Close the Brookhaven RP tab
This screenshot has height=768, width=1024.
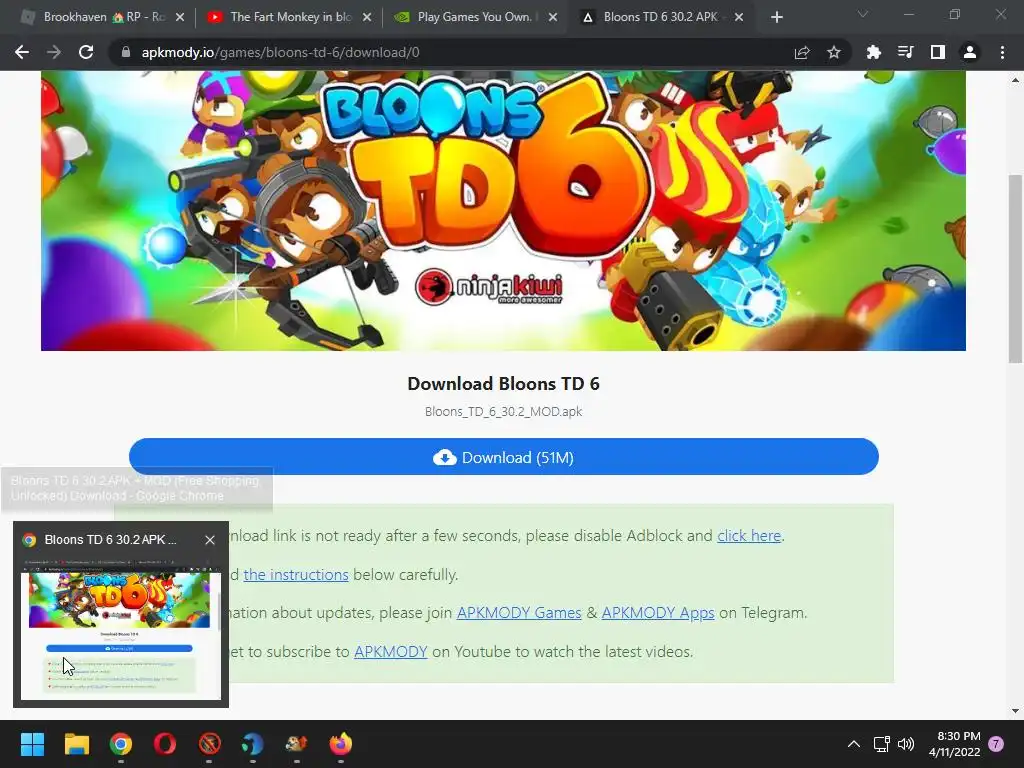[180, 17]
